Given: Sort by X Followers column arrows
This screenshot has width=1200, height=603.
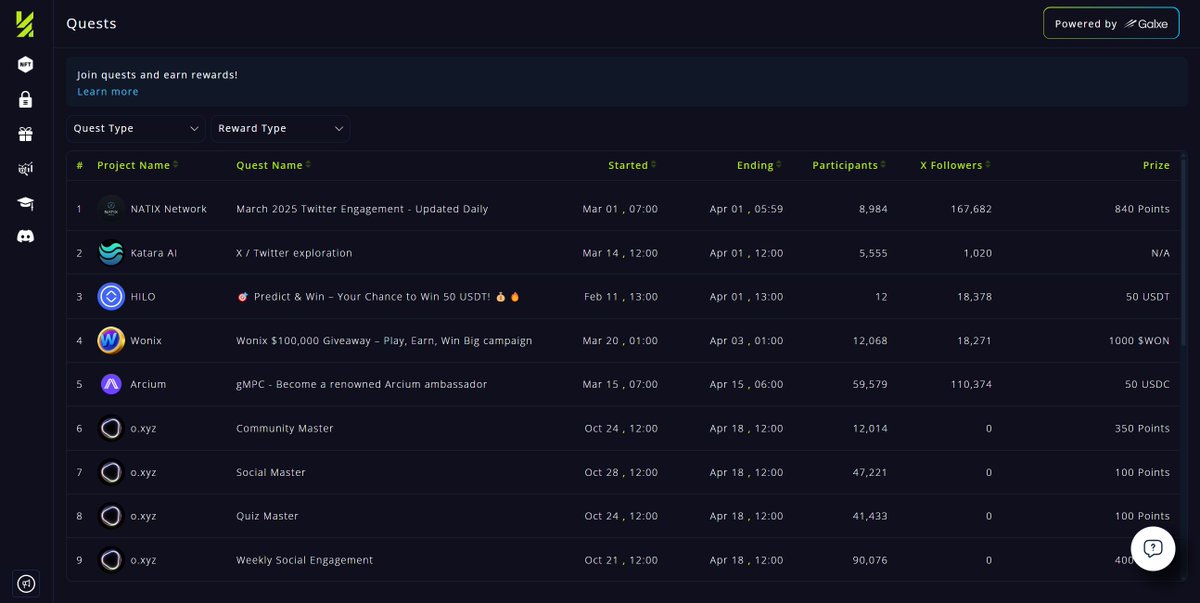Looking at the screenshot, I should click(x=988, y=165).
